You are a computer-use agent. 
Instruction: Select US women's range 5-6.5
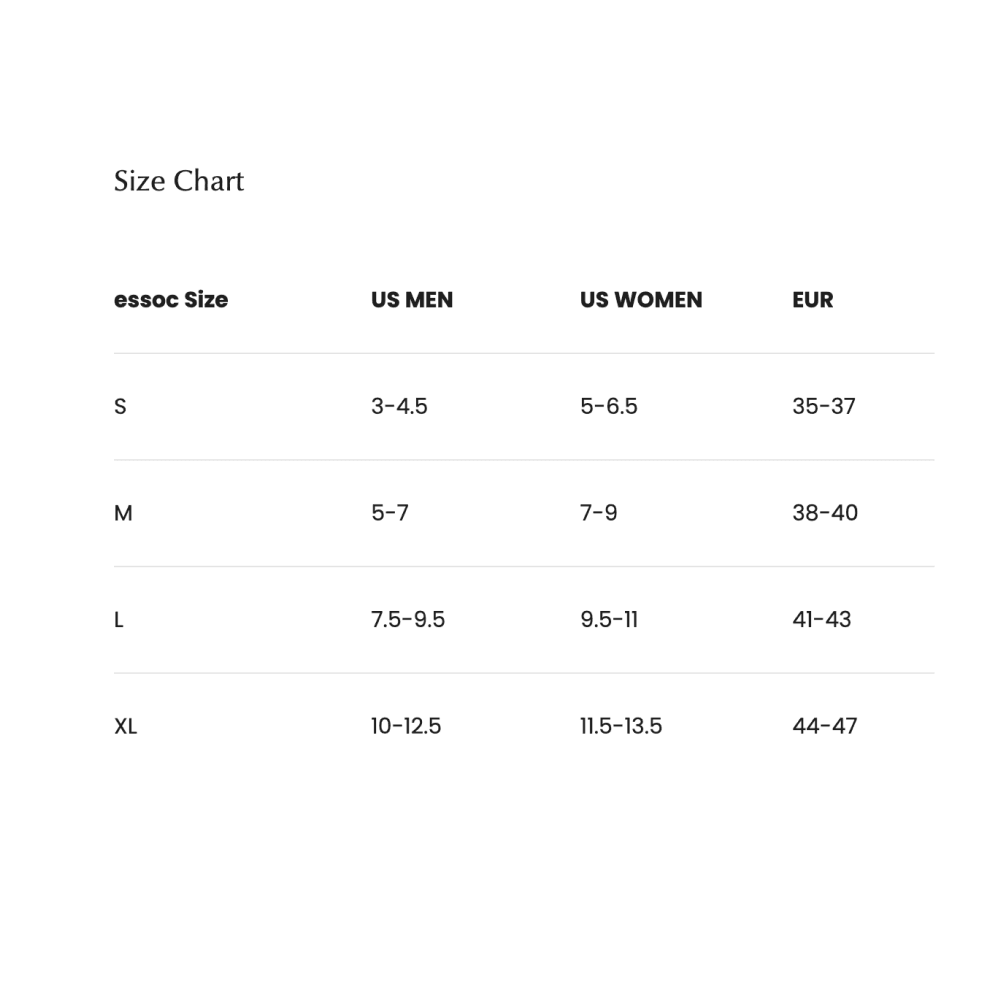point(609,406)
